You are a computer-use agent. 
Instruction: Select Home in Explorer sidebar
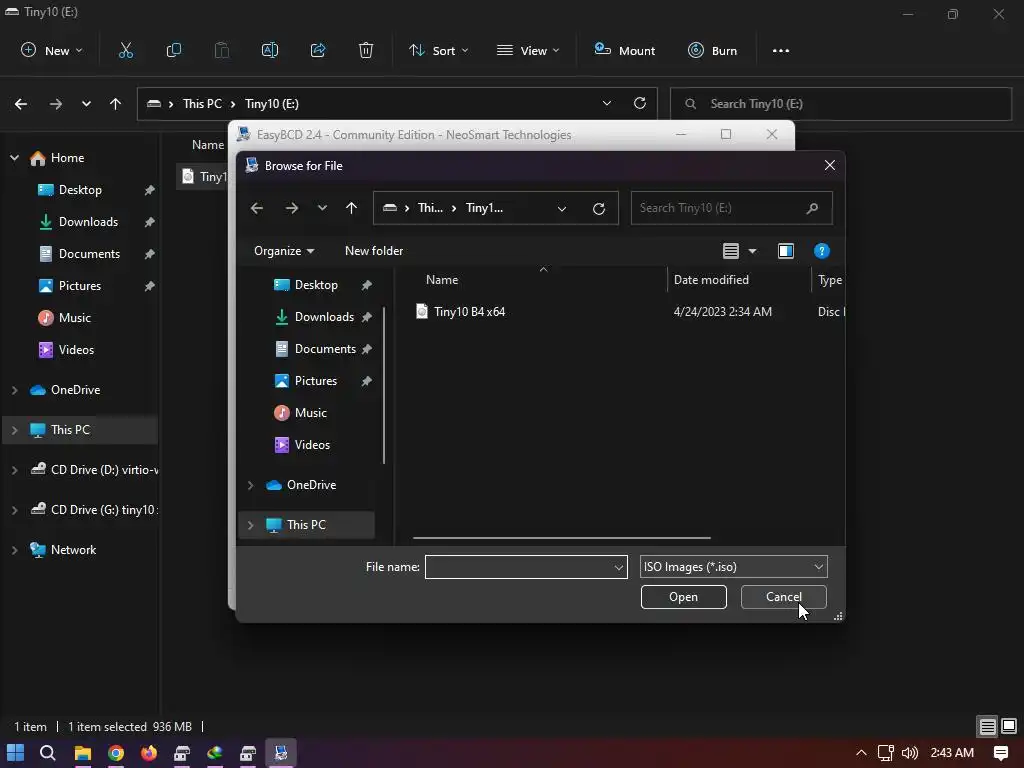pyautogui.click(x=67, y=158)
